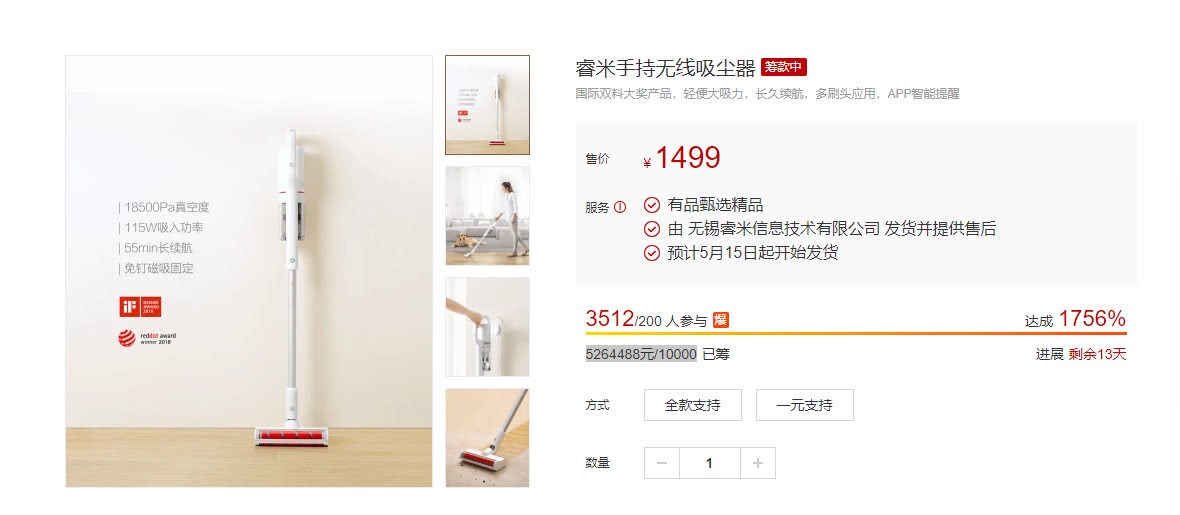View the wall-mount hand thumbnail

point(487,327)
